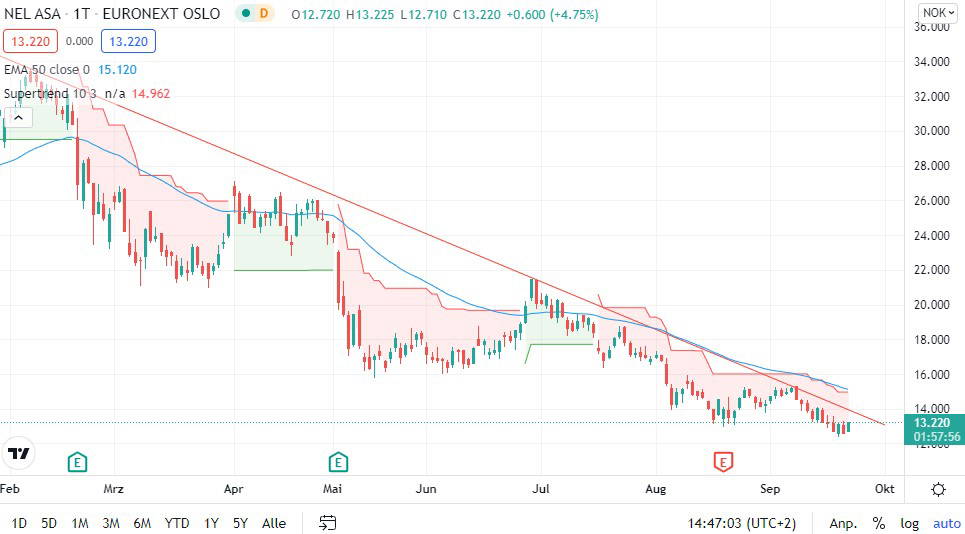Click the current price label 13.220 on axis
Viewport: 965px width, 534px height.
(x=931, y=423)
